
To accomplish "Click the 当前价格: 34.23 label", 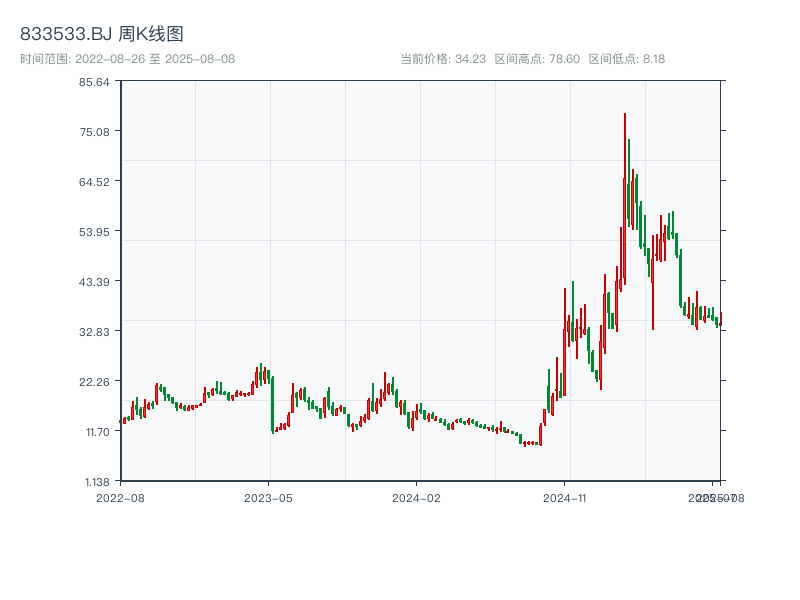I will click(443, 59).
